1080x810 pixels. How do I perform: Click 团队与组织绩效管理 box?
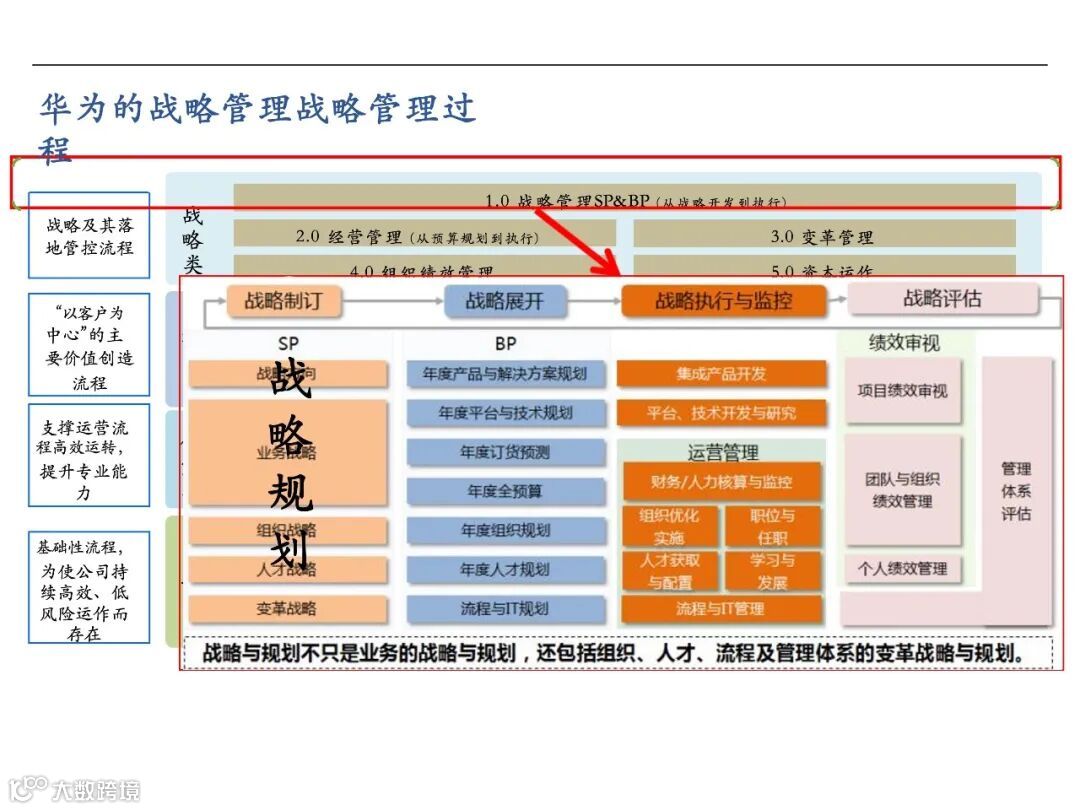click(x=902, y=490)
